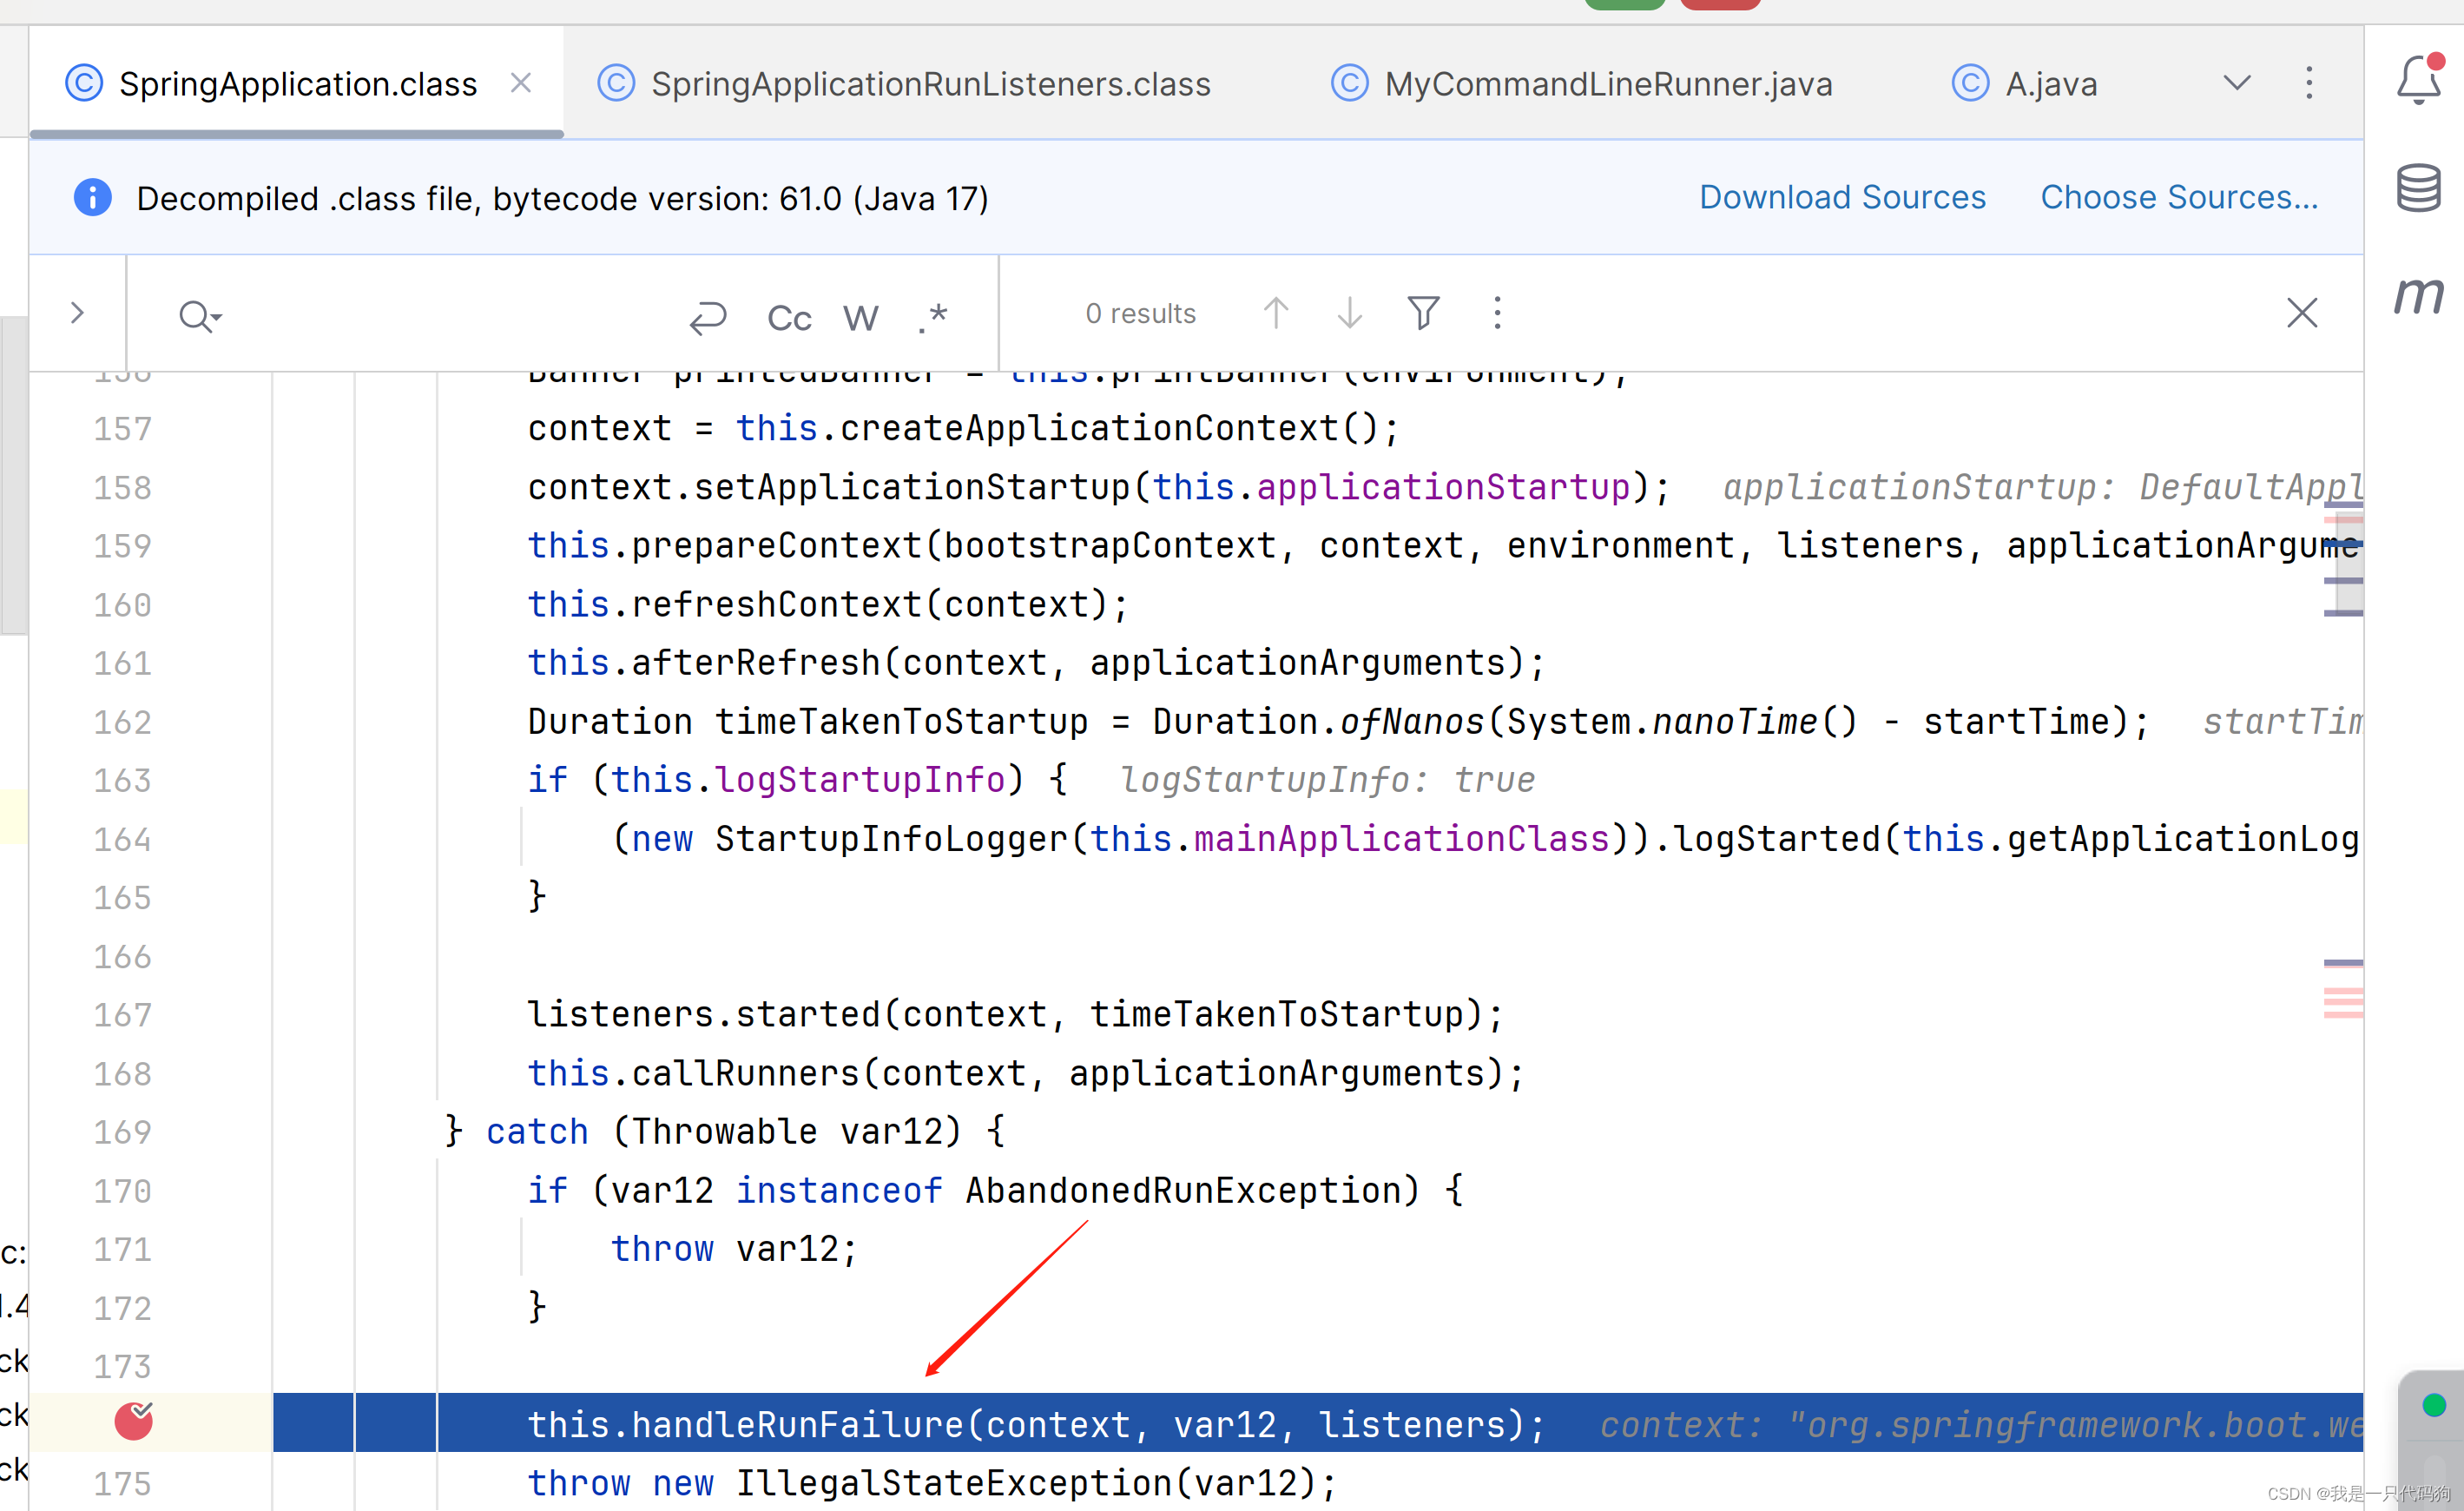Switch to the MyCommandLineRunner.java tab

pyautogui.click(x=1580, y=84)
